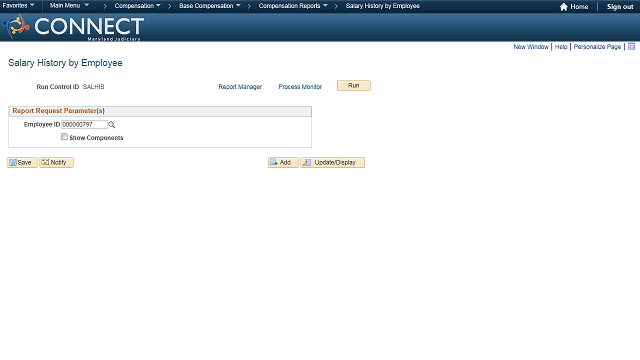The image size is (640, 360).
Task: Click the Report Request Parameter(s) section header
Action: pyautogui.click(x=160, y=111)
